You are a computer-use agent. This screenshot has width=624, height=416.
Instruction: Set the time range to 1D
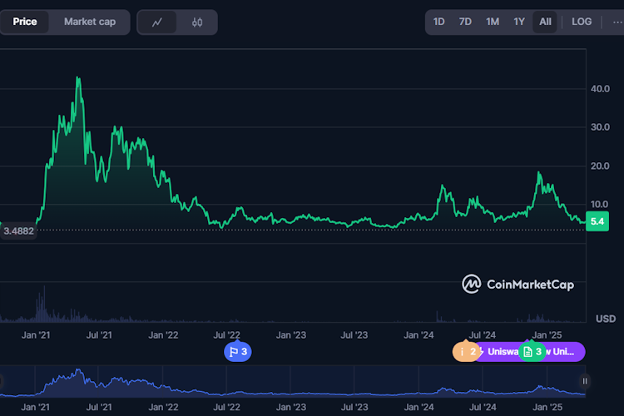click(439, 22)
